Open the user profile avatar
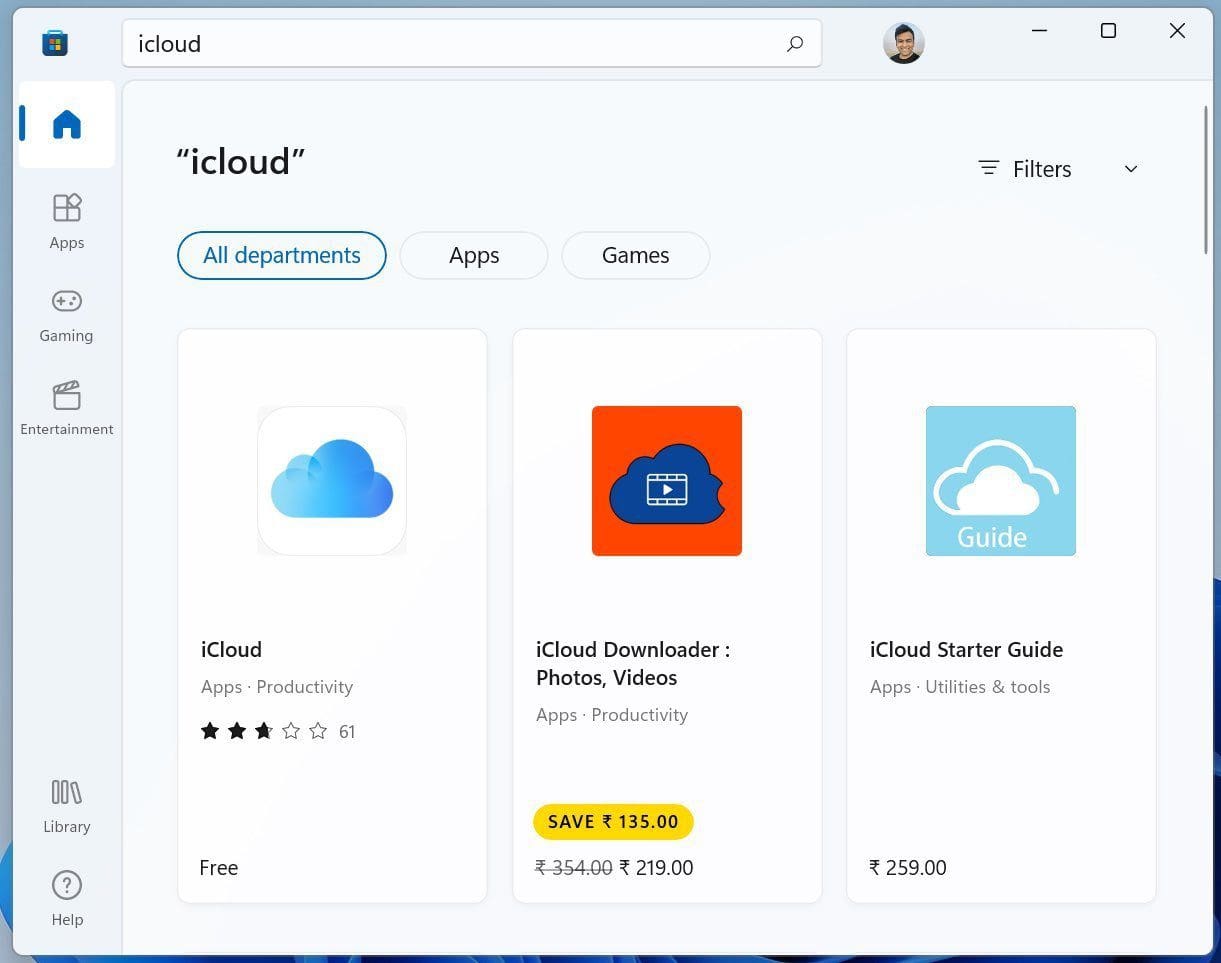1221x963 pixels. (x=904, y=43)
